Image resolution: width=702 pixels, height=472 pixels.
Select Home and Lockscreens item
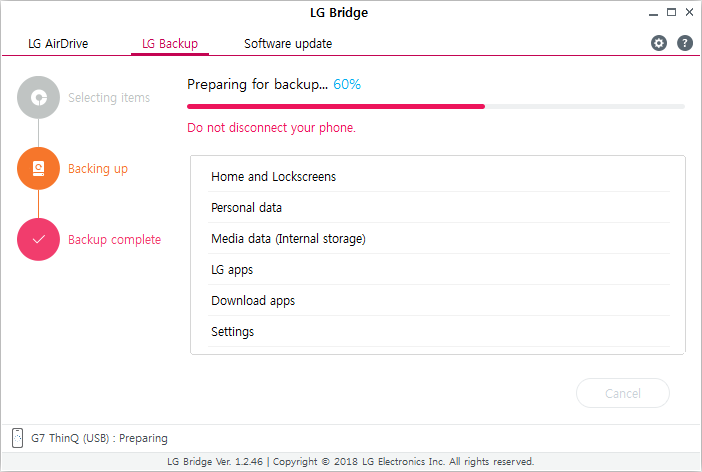tap(439, 176)
